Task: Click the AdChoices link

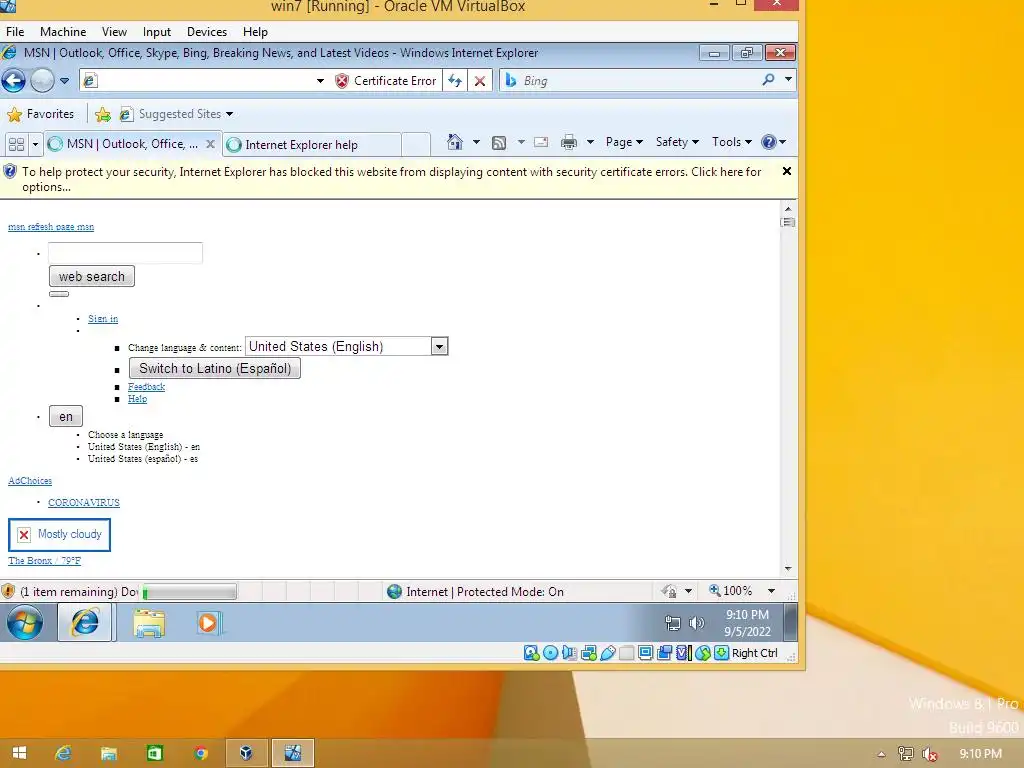Action: pyautogui.click(x=30, y=481)
